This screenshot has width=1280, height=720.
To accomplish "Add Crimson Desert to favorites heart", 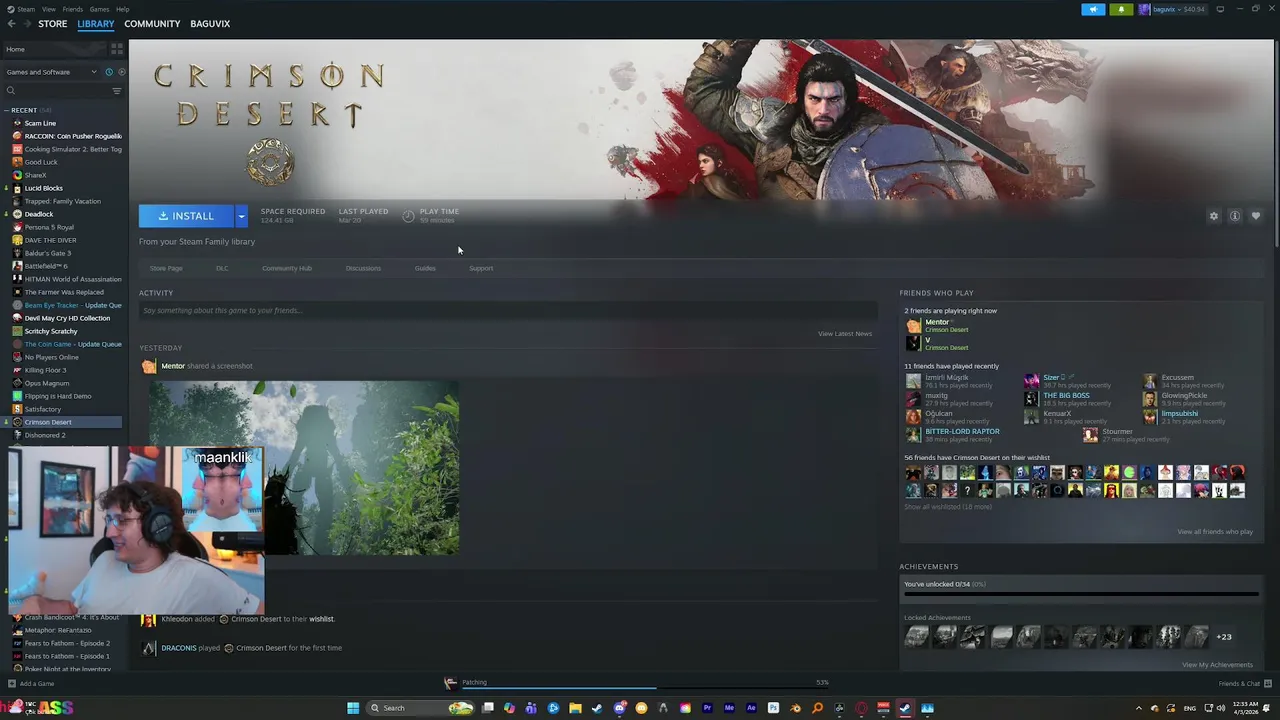I will 1256,216.
